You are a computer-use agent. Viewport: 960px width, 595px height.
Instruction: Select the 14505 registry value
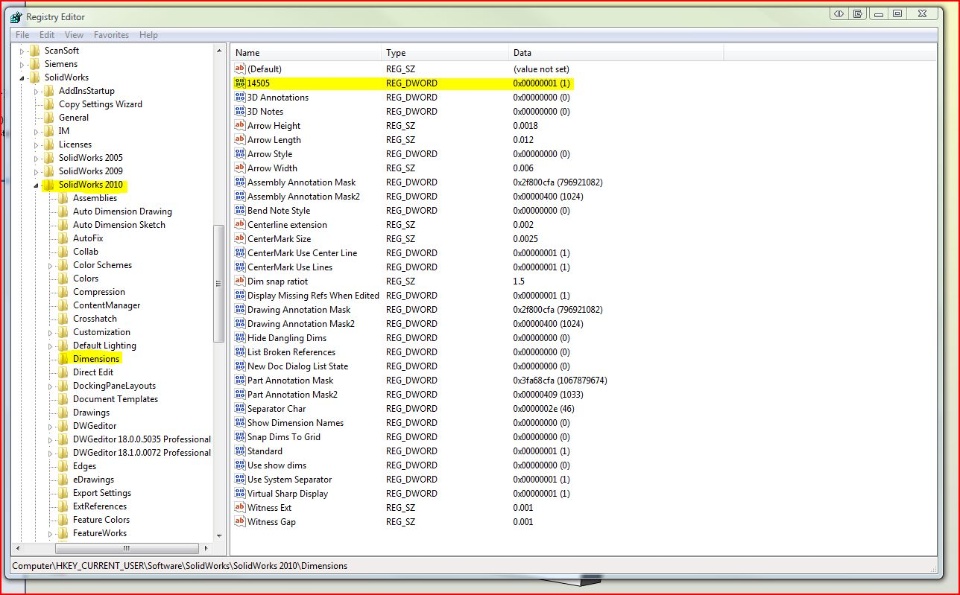(x=258, y=83)
